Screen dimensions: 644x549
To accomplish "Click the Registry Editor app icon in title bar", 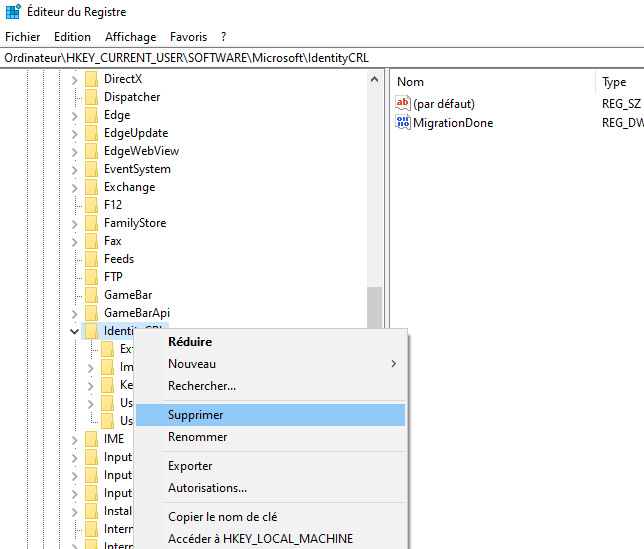I will click(13, 11).
